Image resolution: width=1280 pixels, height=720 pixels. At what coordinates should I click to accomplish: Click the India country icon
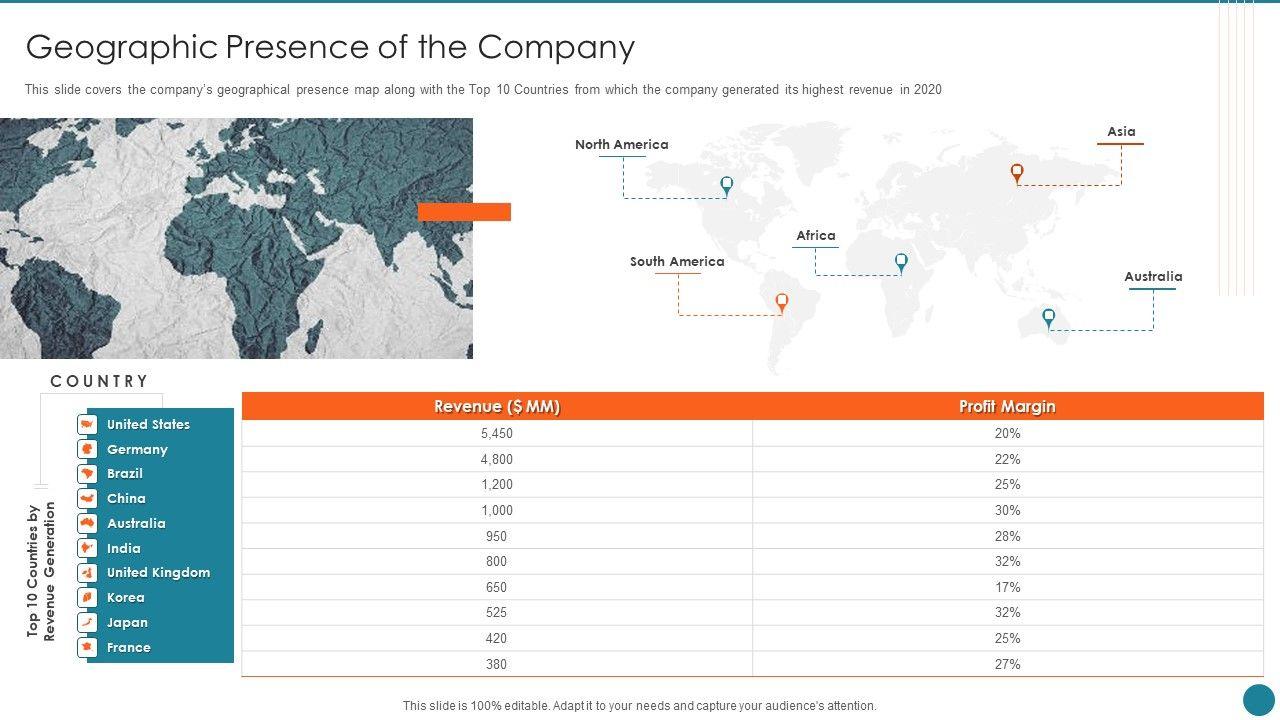tap(87, 548)
